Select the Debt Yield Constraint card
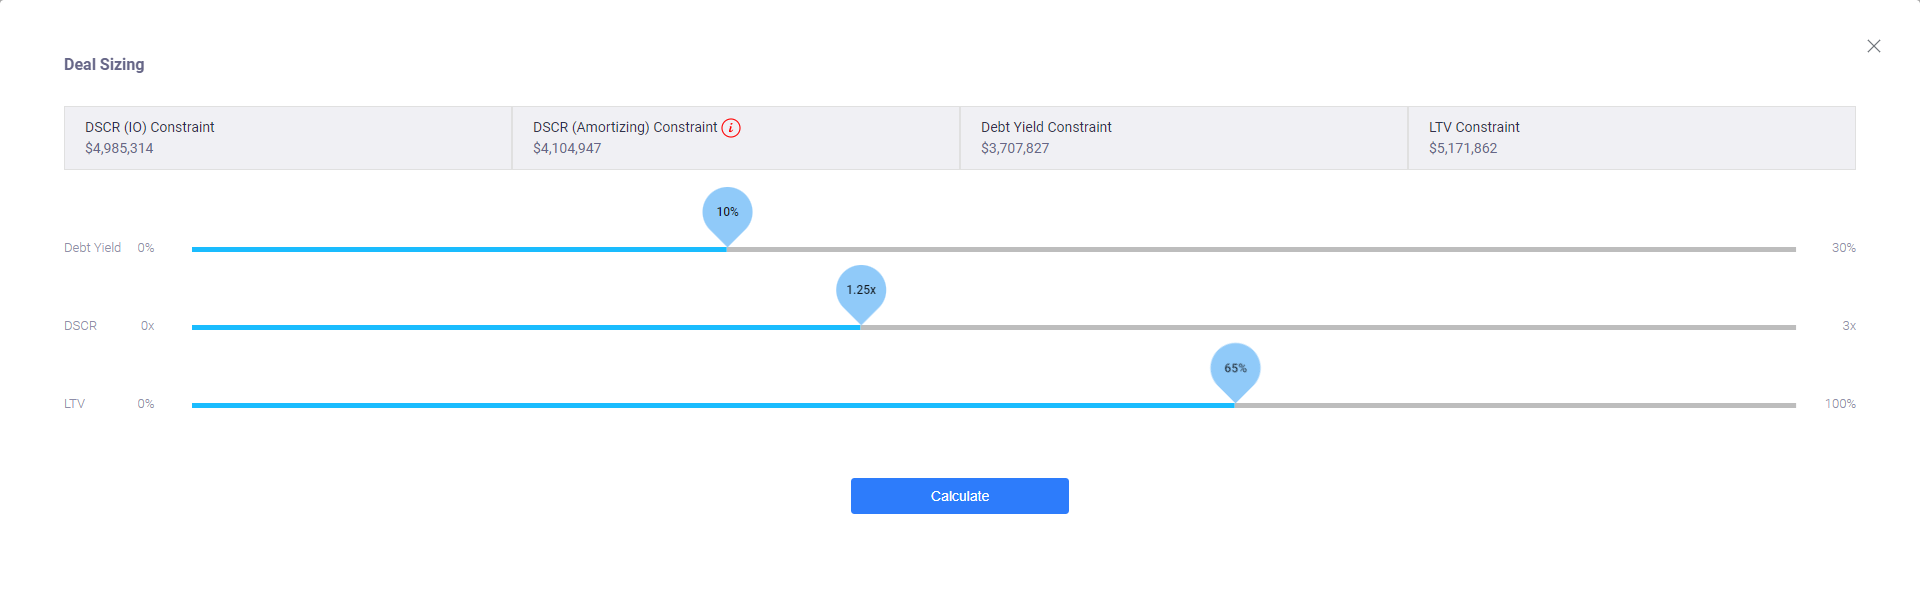 coord(1184,138)
